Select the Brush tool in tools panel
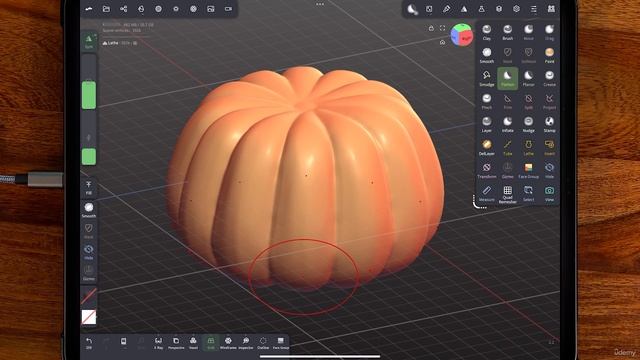 tap(507, 32)
